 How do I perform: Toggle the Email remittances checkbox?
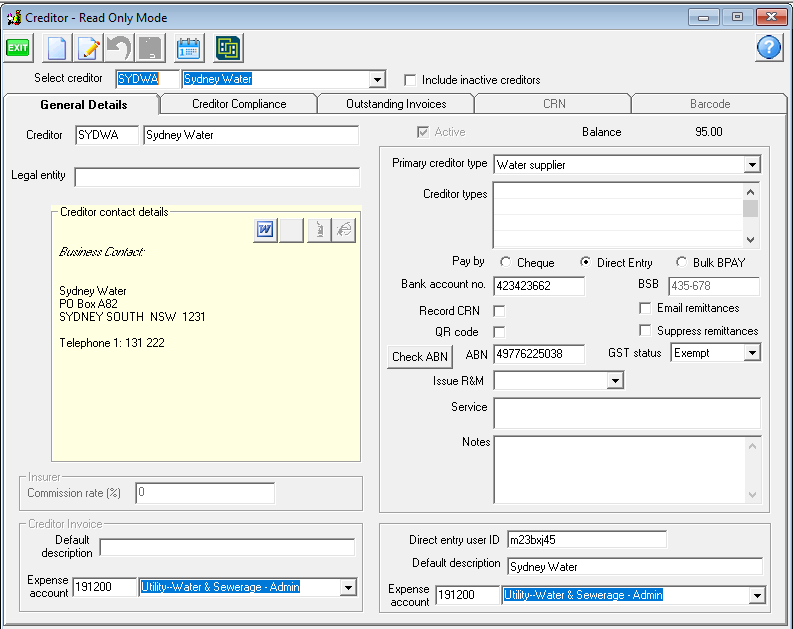[645, 308]
